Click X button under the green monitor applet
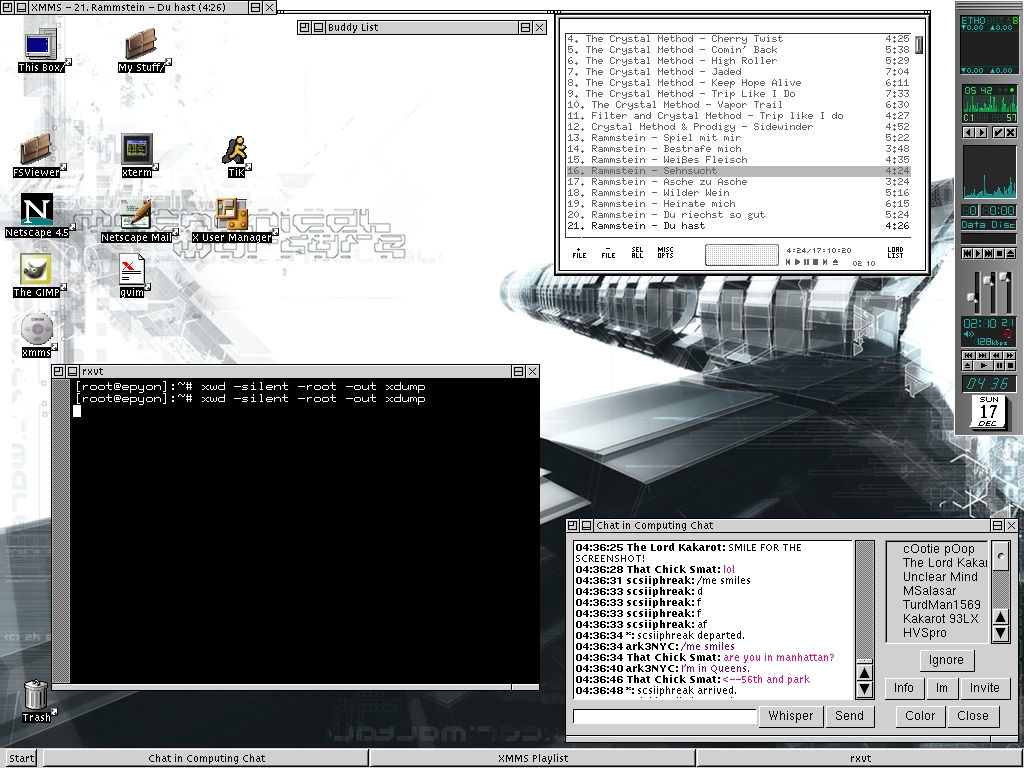The image size is (1024, 768). coord(1010,133)
